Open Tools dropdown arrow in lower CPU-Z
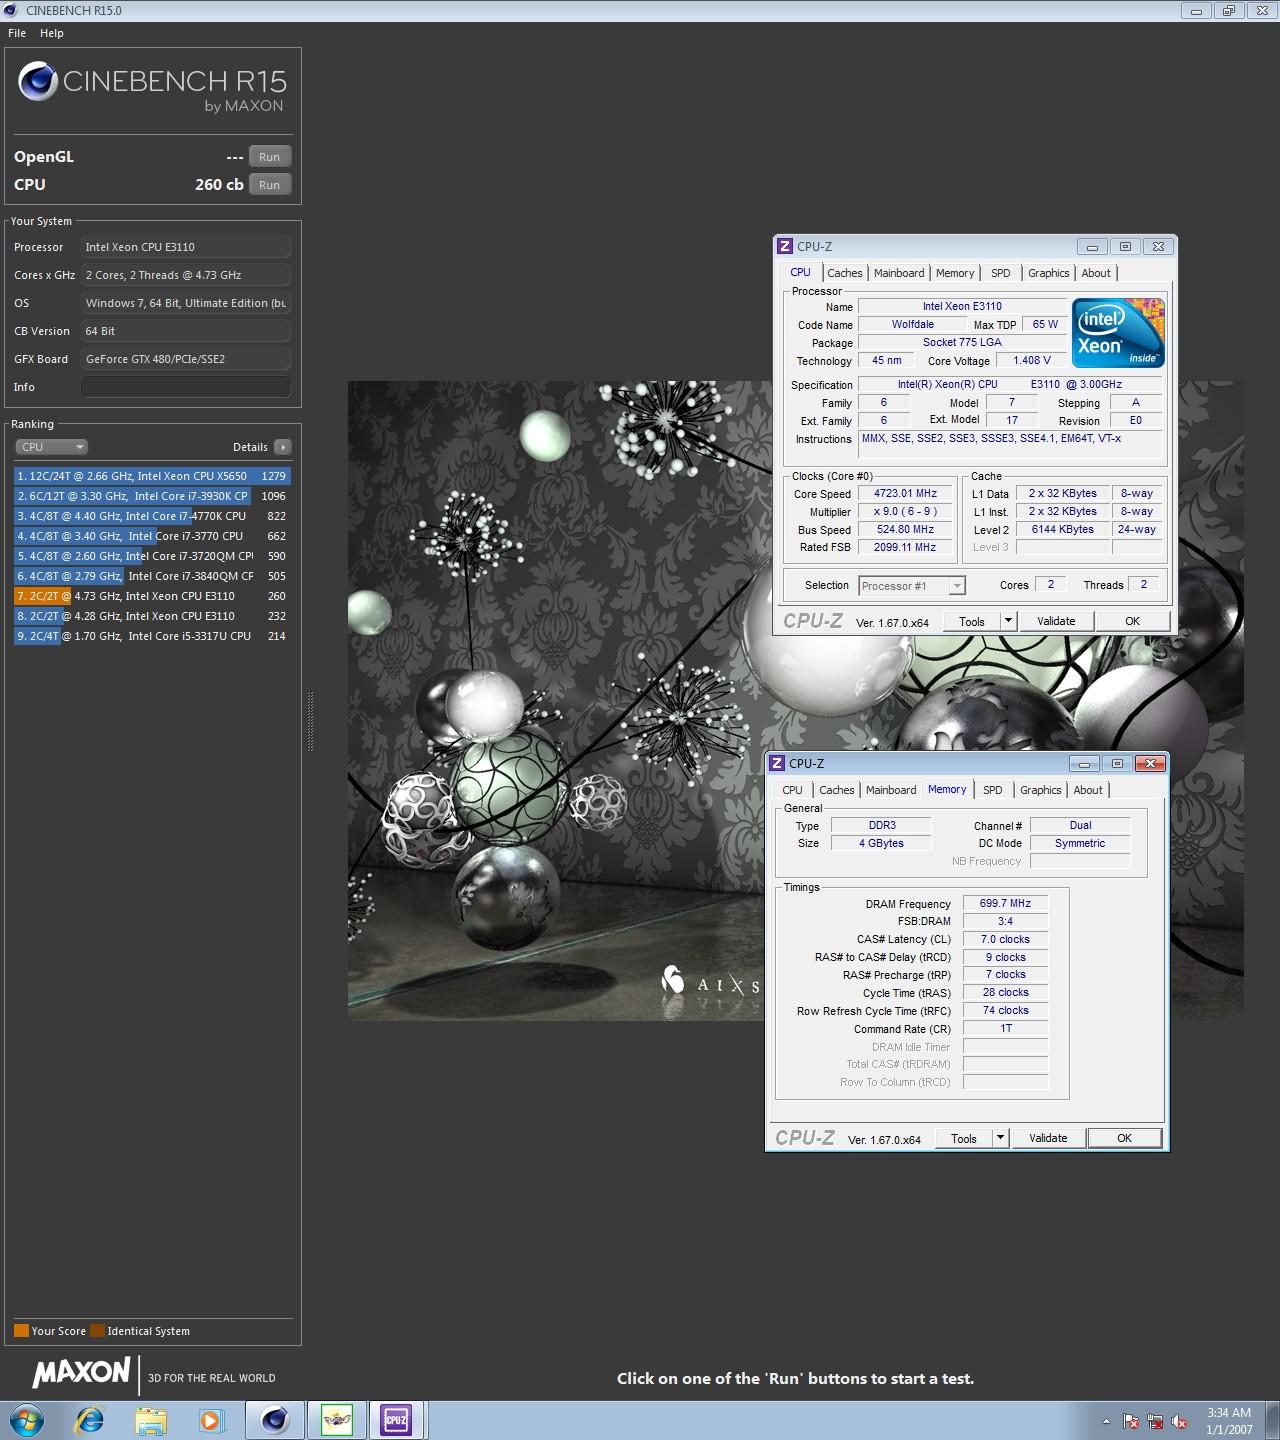 (1000, 1138)
